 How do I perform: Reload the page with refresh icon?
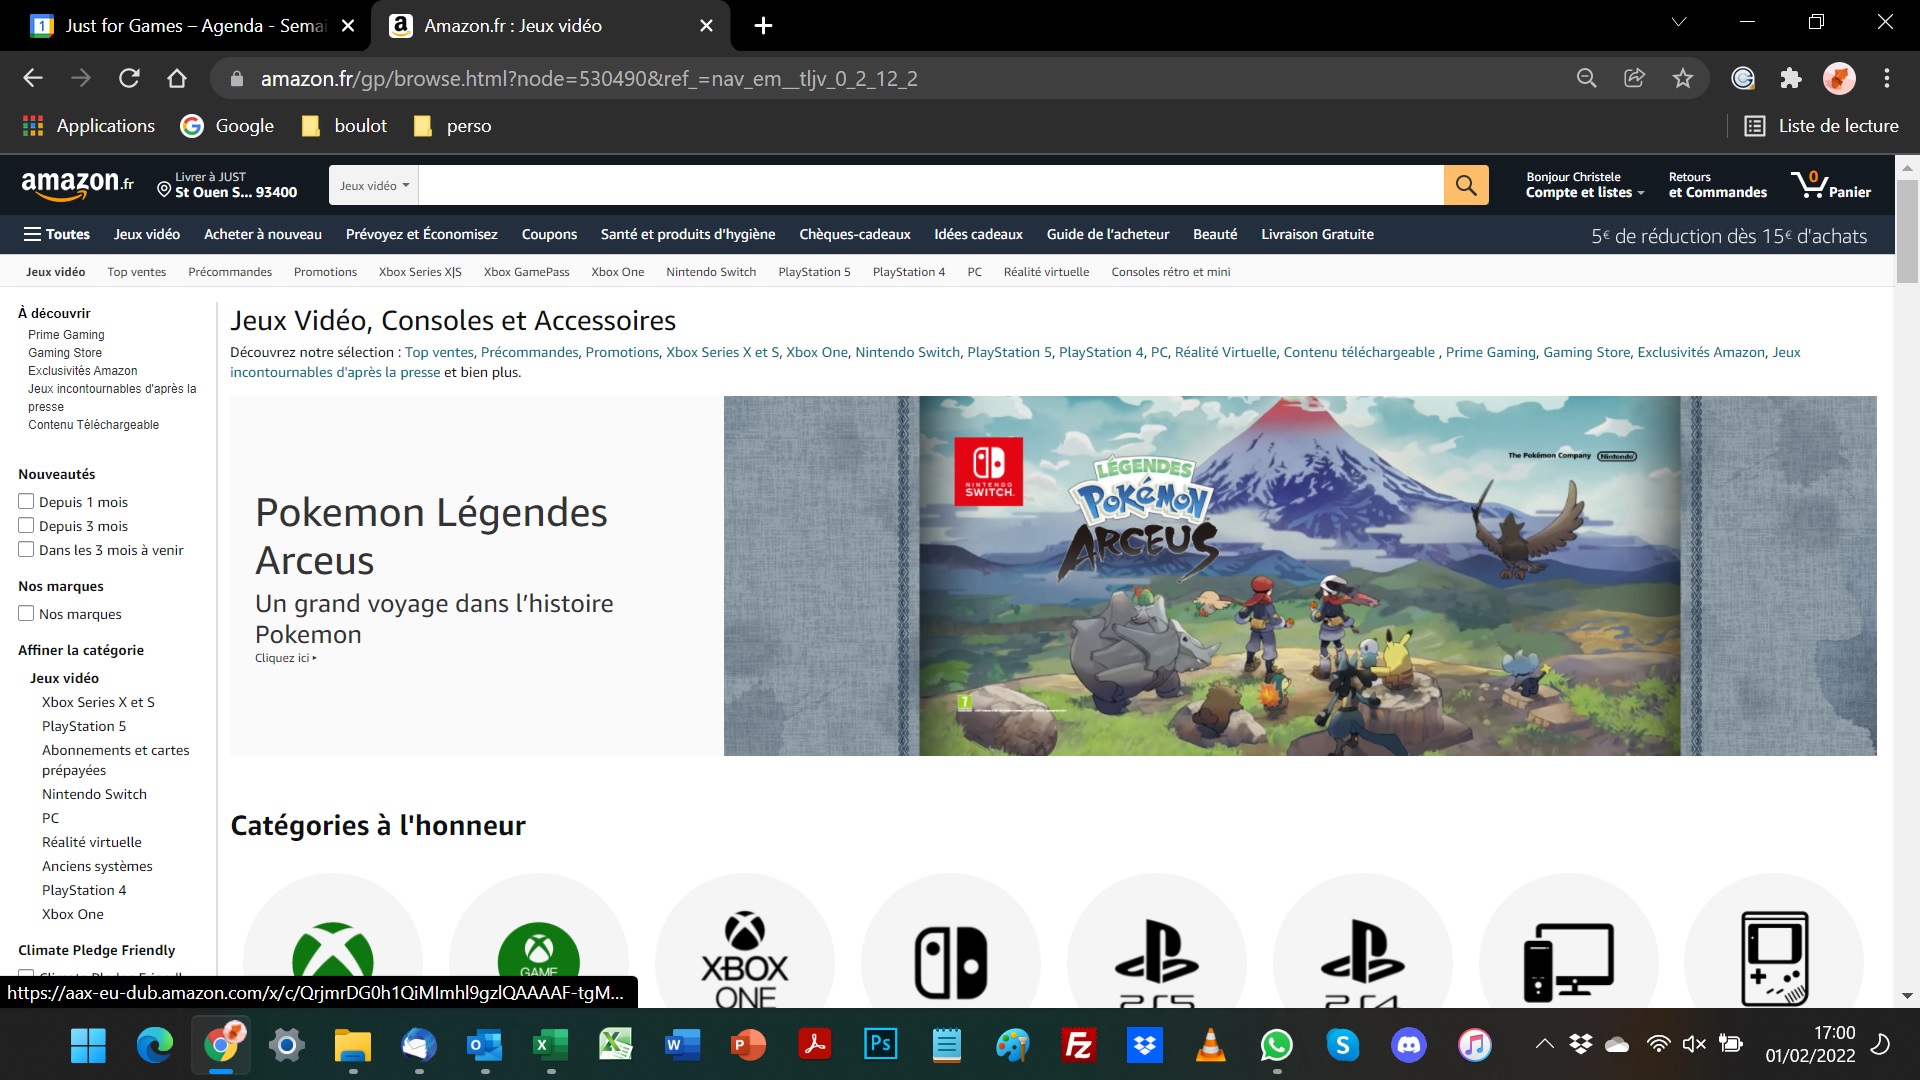(129, 78)
